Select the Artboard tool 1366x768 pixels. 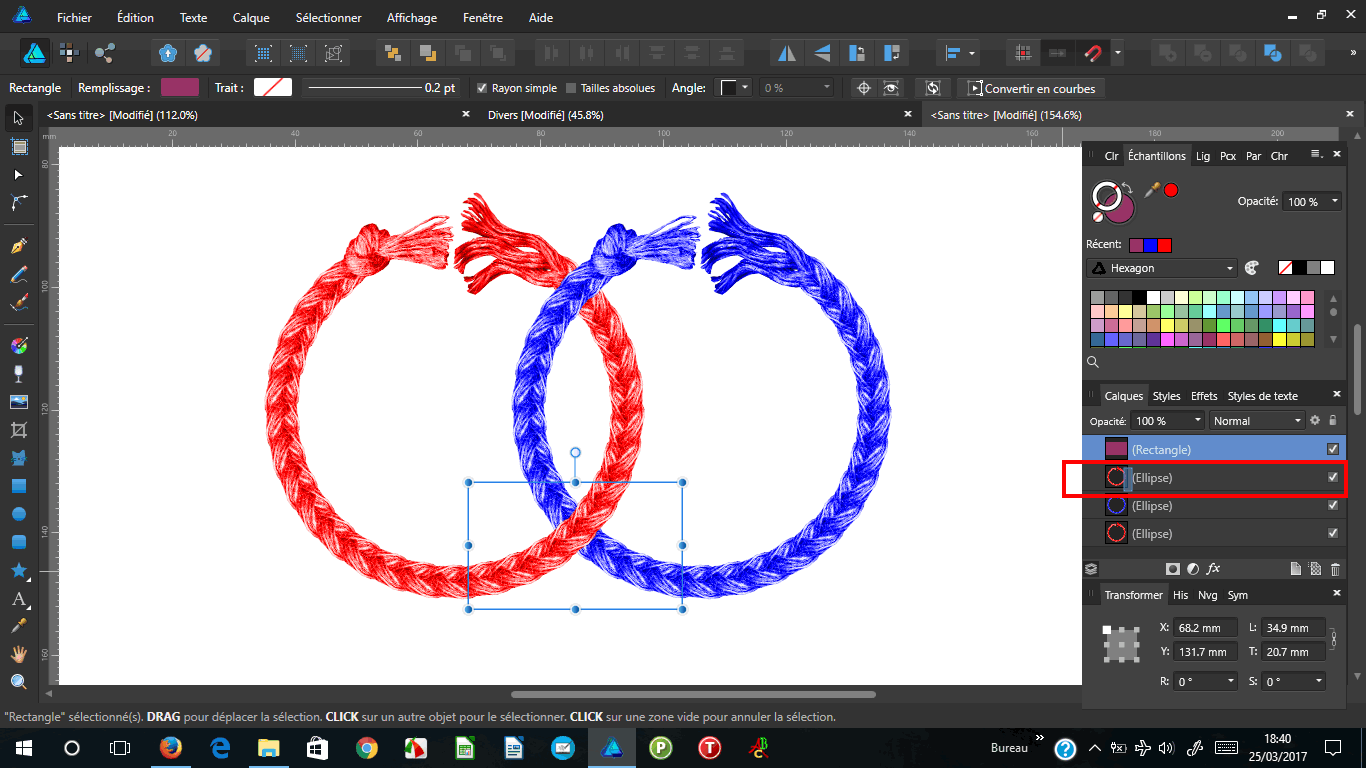click(18, 147)
